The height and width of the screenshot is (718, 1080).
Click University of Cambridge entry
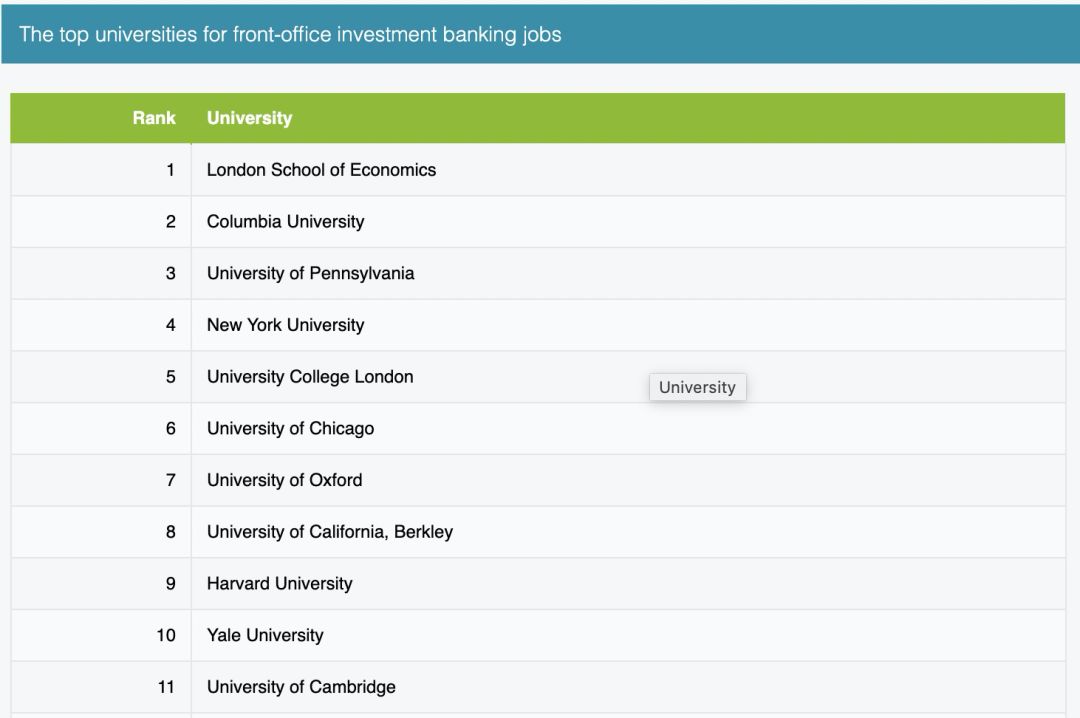[x=301, y=686]
